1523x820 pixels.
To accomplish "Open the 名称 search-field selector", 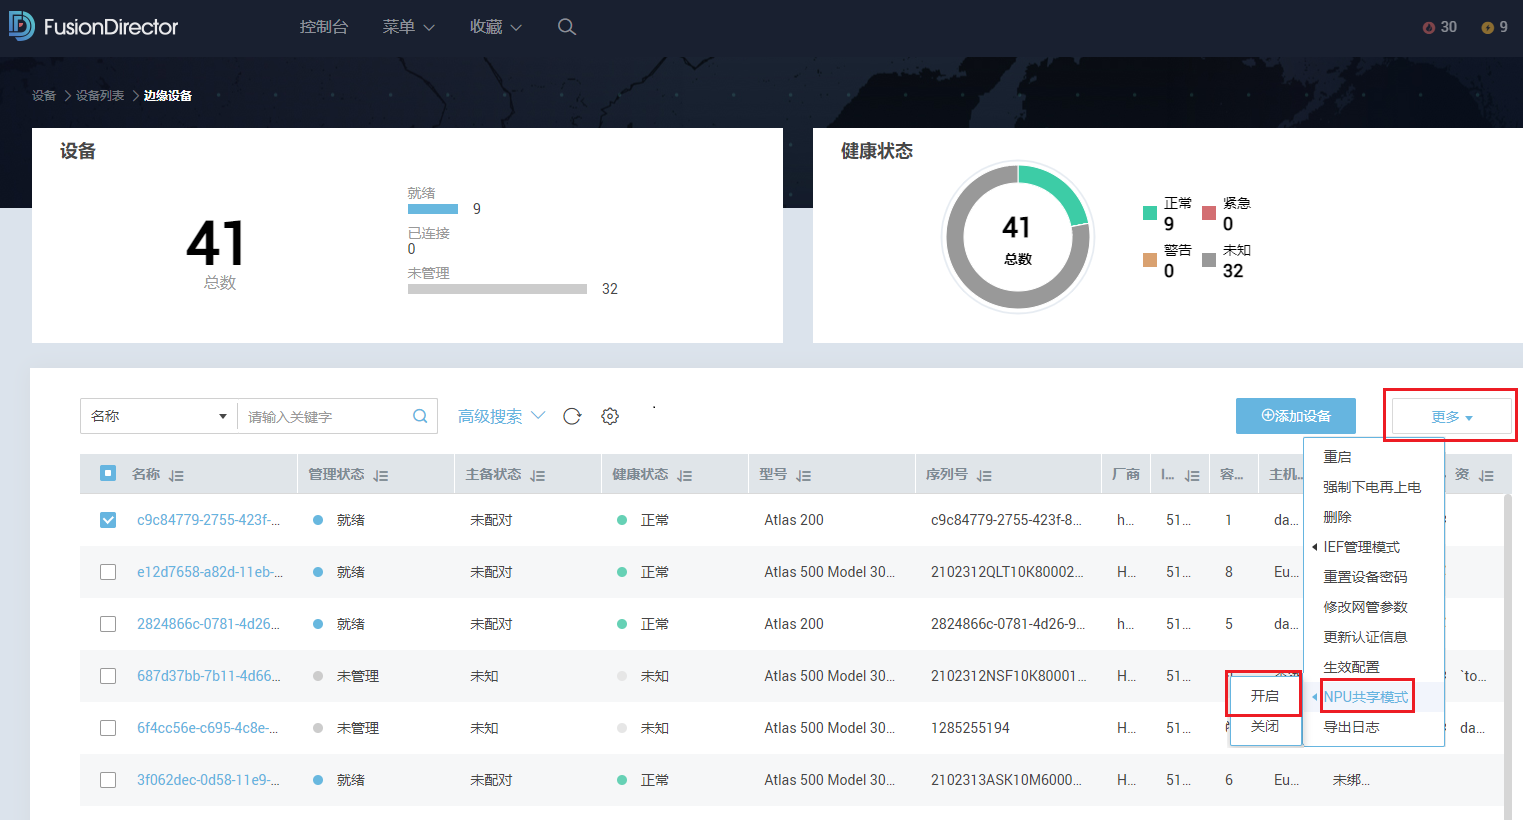I will point(158,416).
